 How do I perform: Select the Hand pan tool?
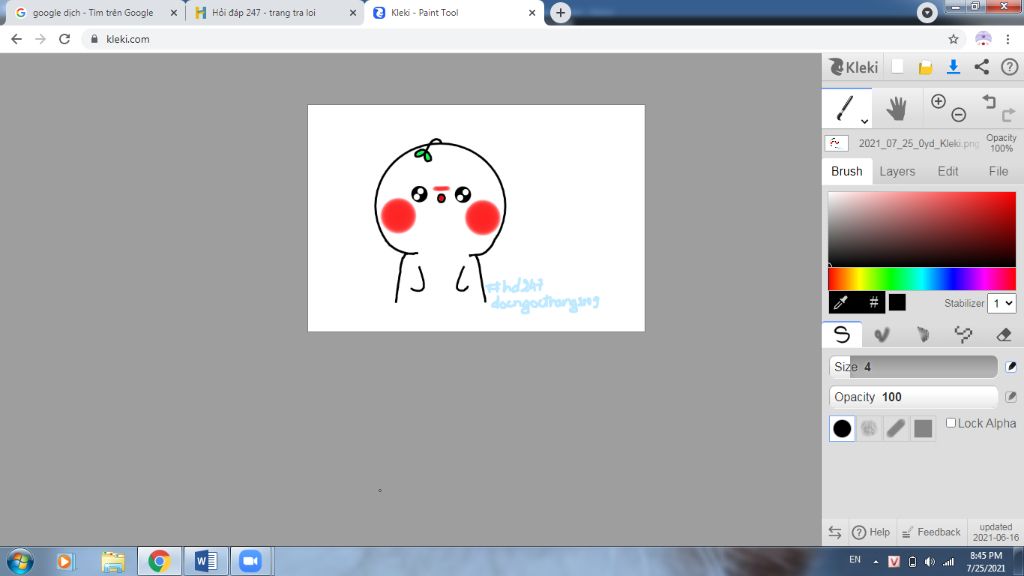(897, 108)
